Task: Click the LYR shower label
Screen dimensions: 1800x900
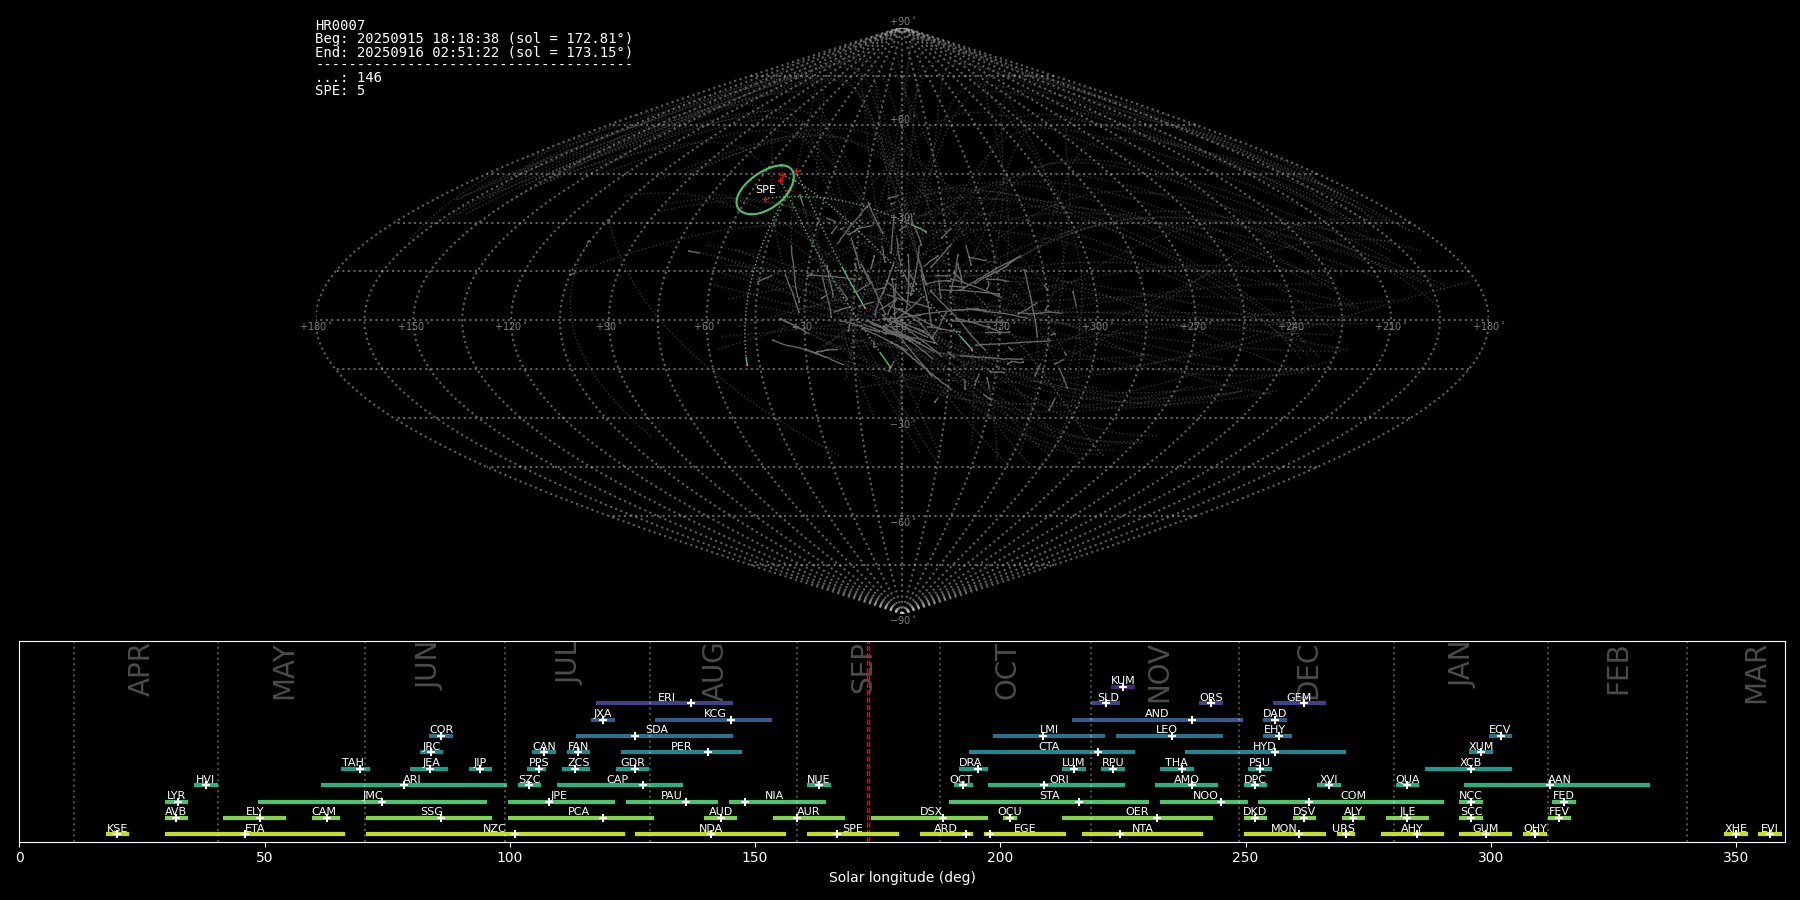Action: point(176,796)
